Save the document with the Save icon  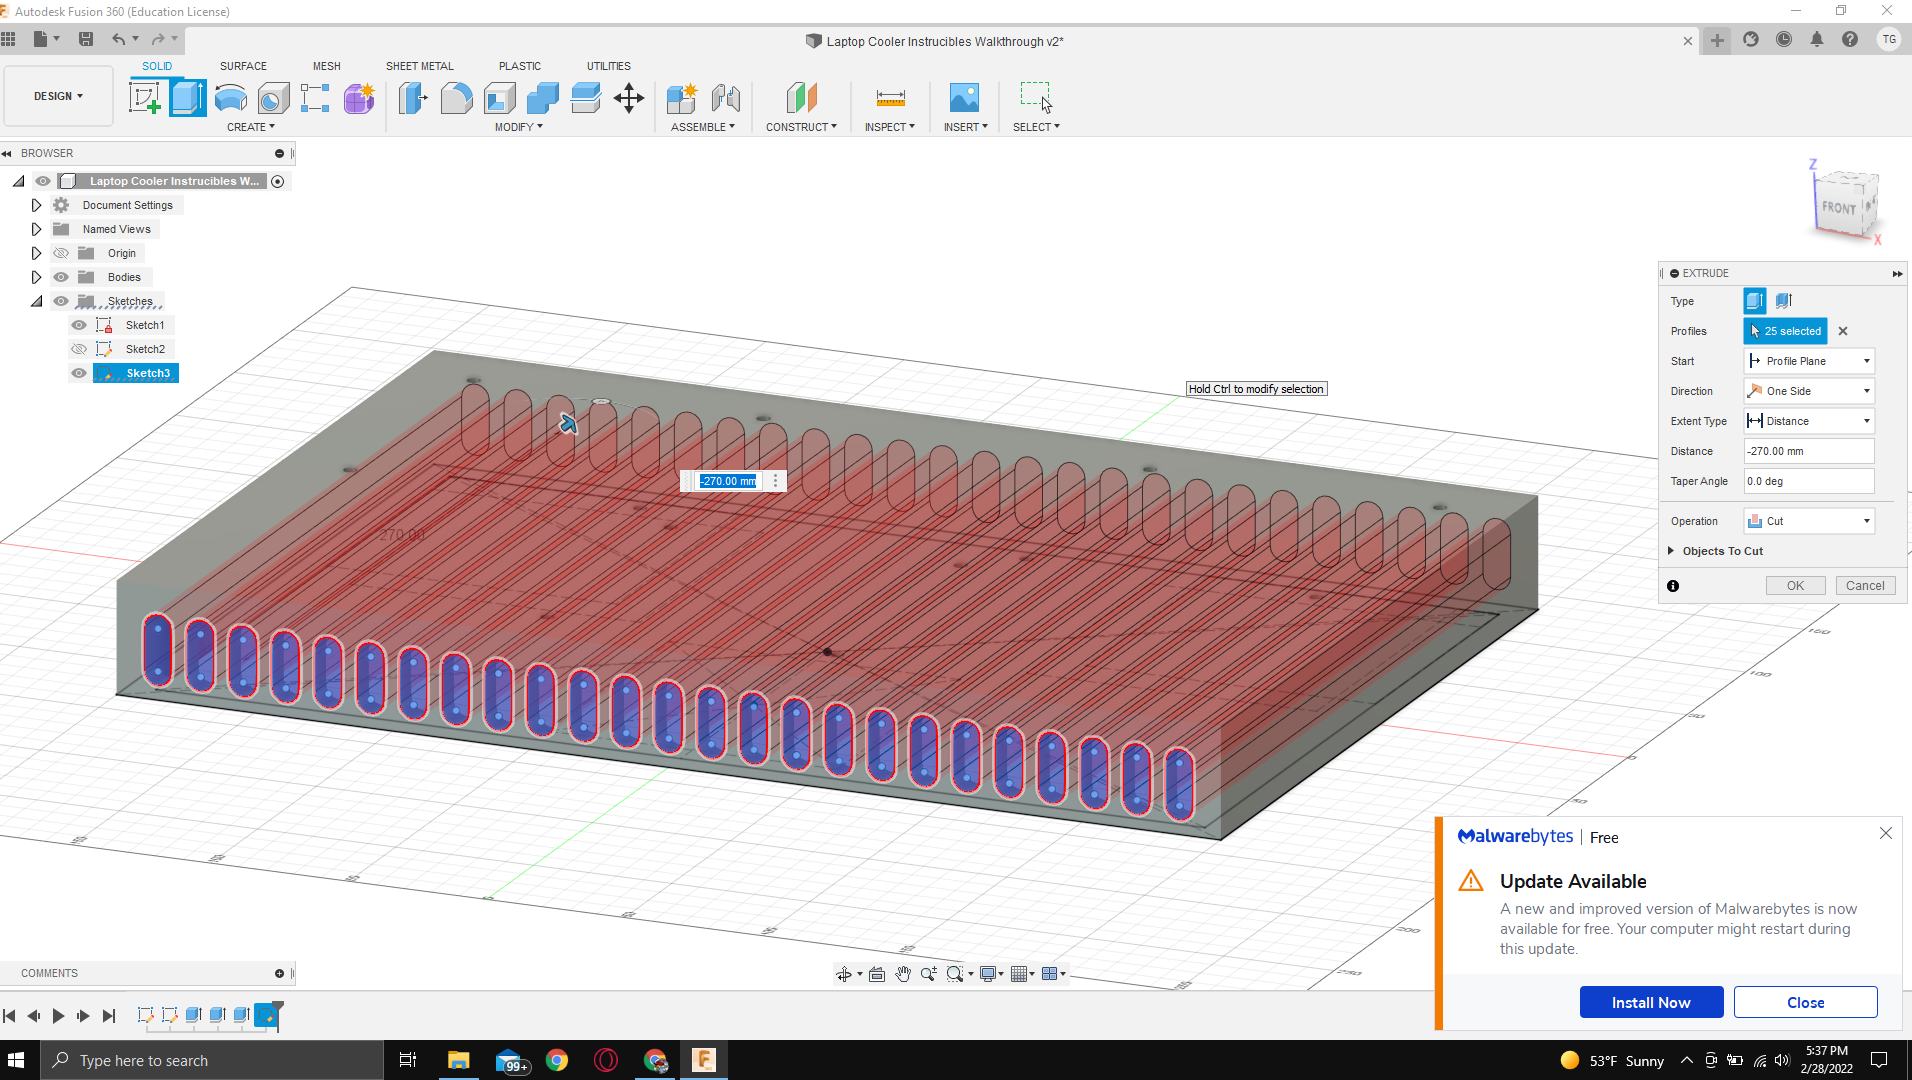tap(86, 39)
